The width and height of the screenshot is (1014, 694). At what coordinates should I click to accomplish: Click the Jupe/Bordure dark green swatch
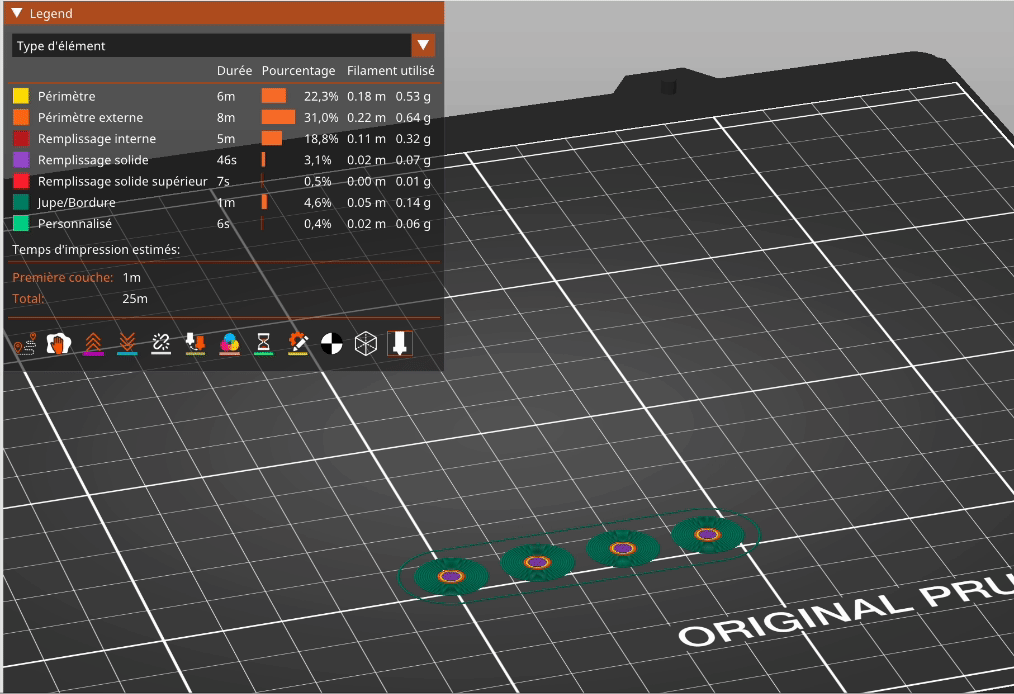pos(21,202)
